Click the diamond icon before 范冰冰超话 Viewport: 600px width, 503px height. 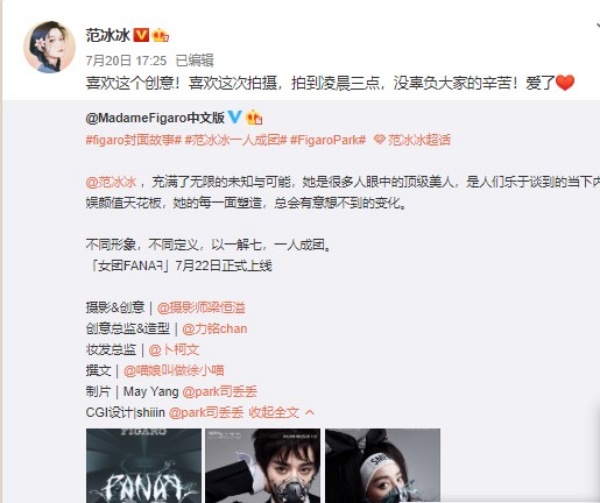[x=379, y=140]
